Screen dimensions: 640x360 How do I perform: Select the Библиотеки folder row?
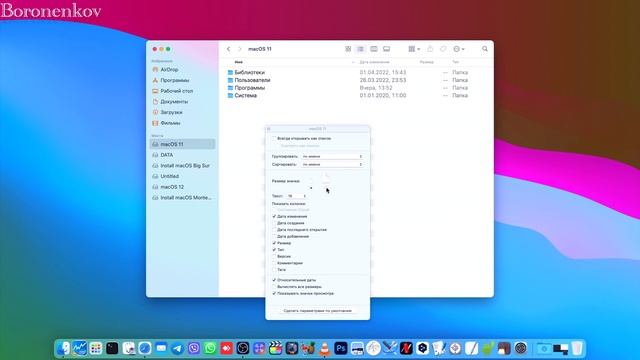click(356, 72)
